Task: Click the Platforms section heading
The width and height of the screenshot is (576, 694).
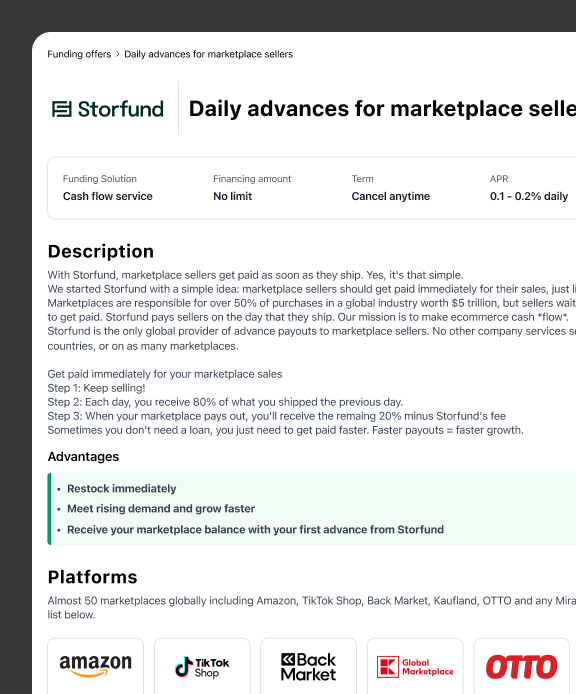Action: click(x=93, y=577)
